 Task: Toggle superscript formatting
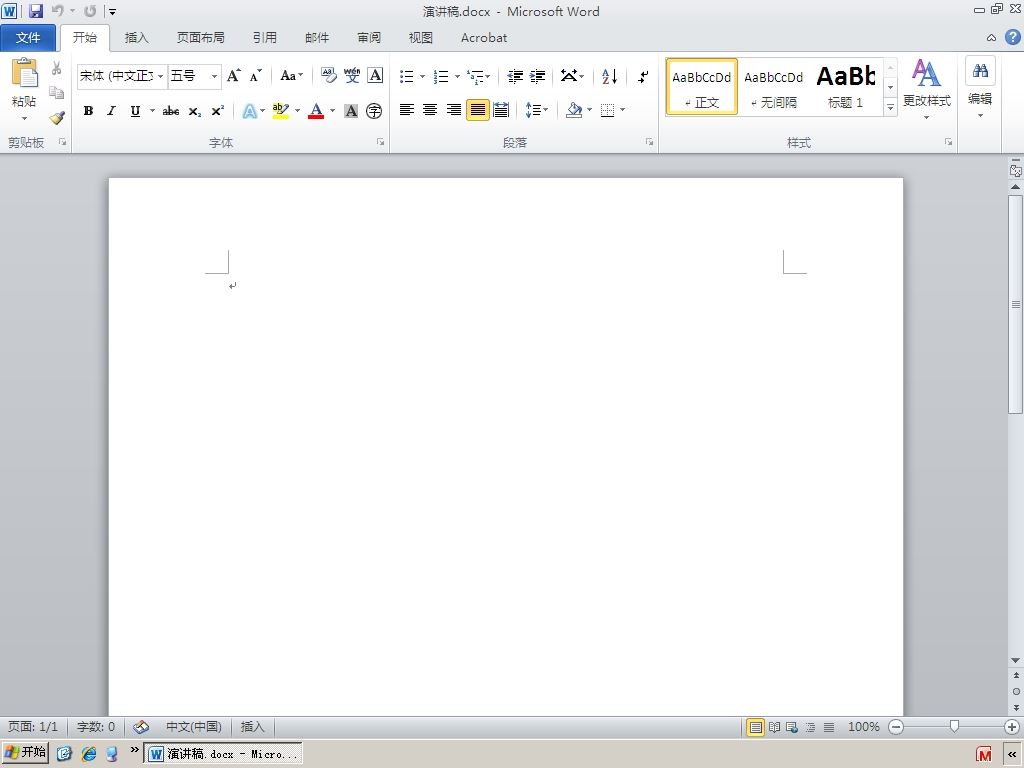click(x=217, y=111)
